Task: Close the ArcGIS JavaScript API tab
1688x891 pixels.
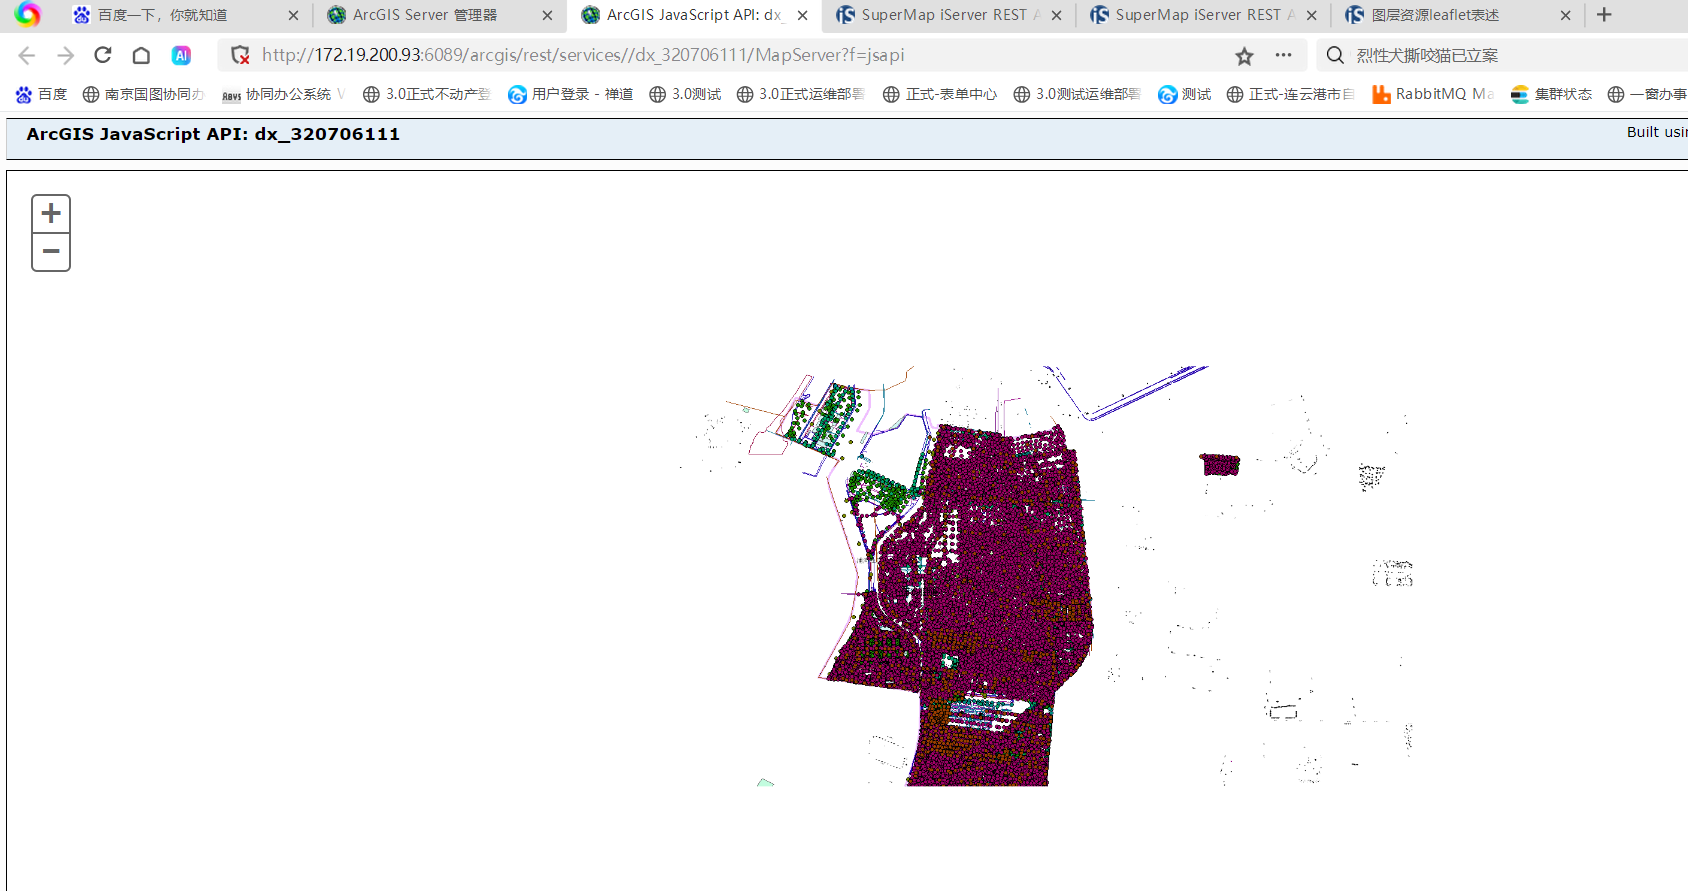Action: pyautogui.click(x=802, y=15)
